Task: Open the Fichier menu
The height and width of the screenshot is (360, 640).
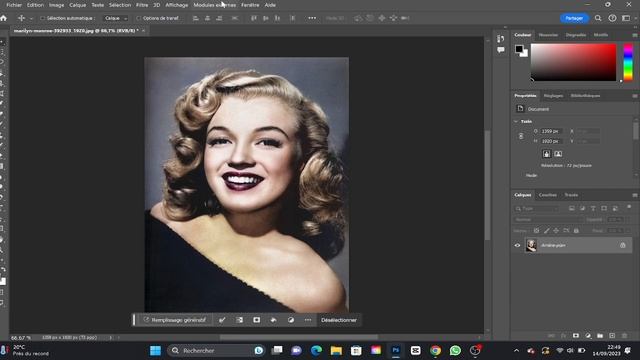Action: [x=14, y=5]
